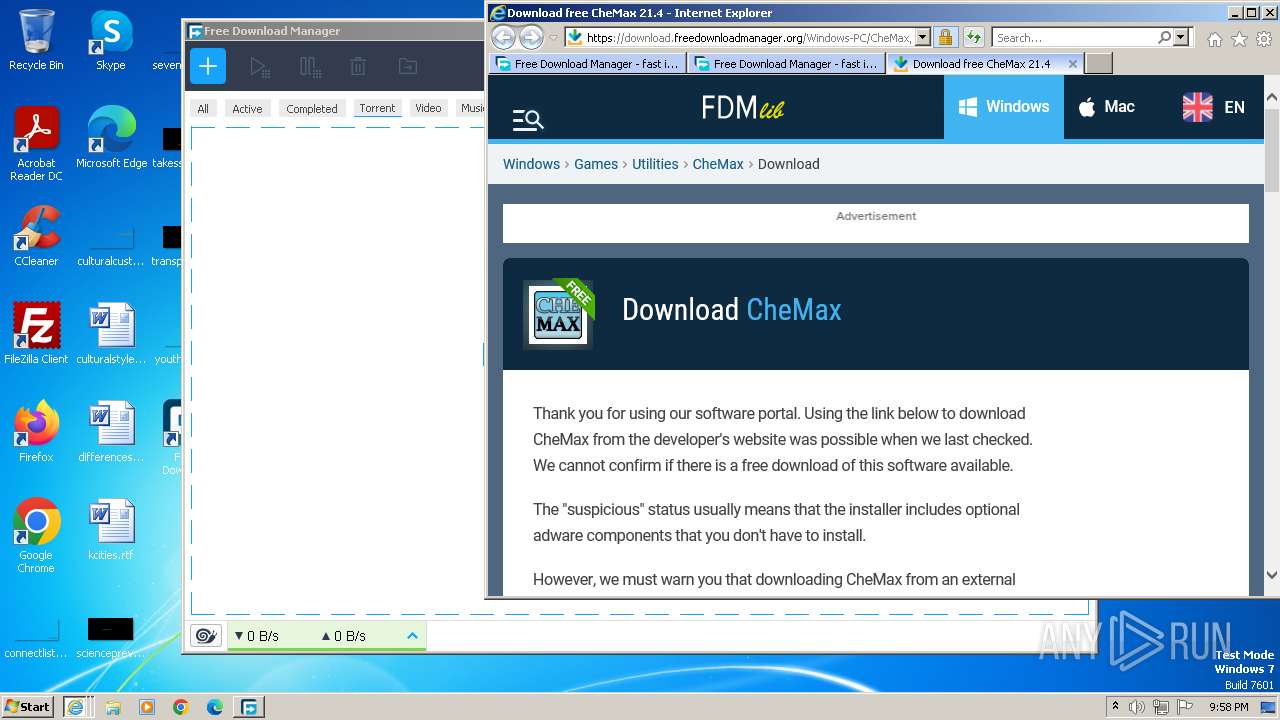Close the Download free CheMax 21.4 tab
Viewport: 1280px width, 720px height.
pos(1073,63)
